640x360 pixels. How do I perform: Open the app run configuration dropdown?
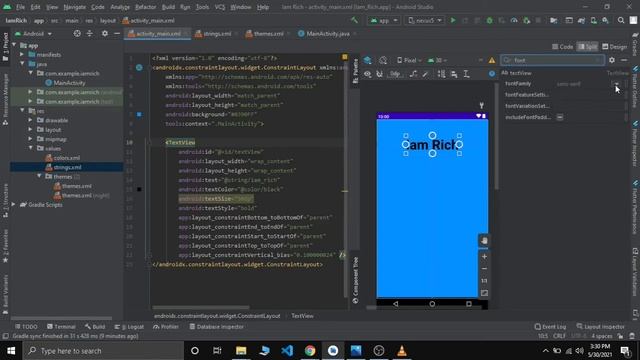[x=384, y=20]
